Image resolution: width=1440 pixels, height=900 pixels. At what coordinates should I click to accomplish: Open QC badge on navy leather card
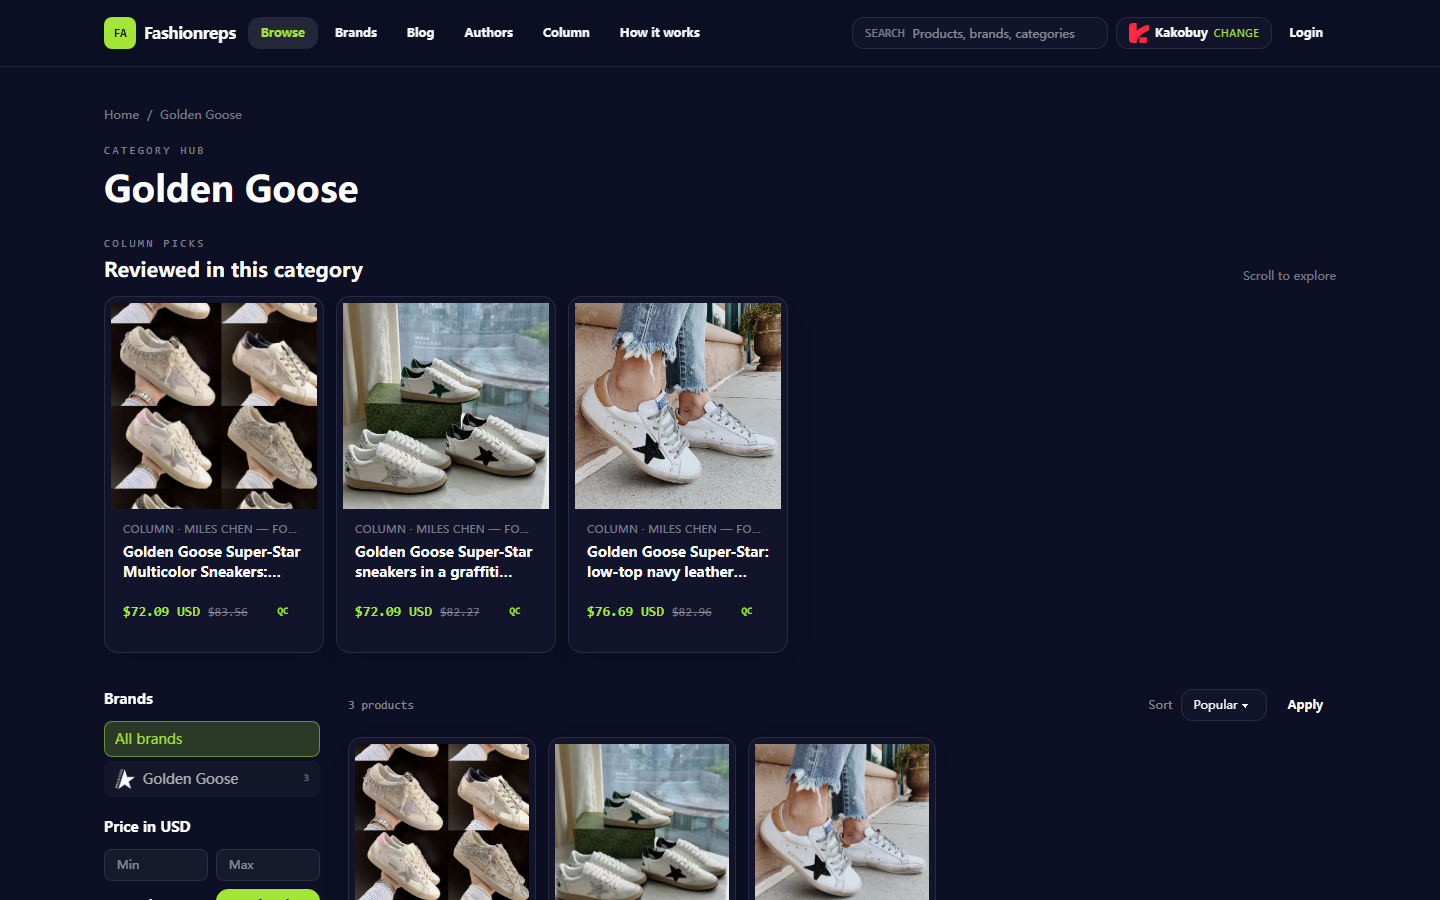[x=747, y=611]
